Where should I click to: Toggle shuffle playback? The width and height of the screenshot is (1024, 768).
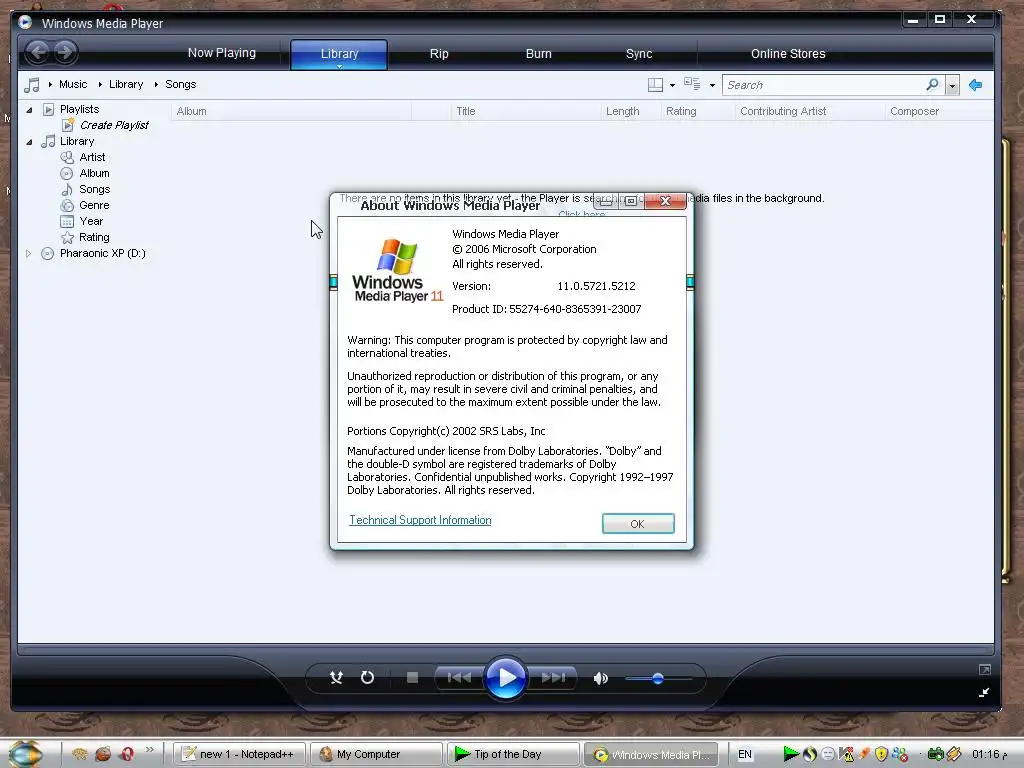336,678
